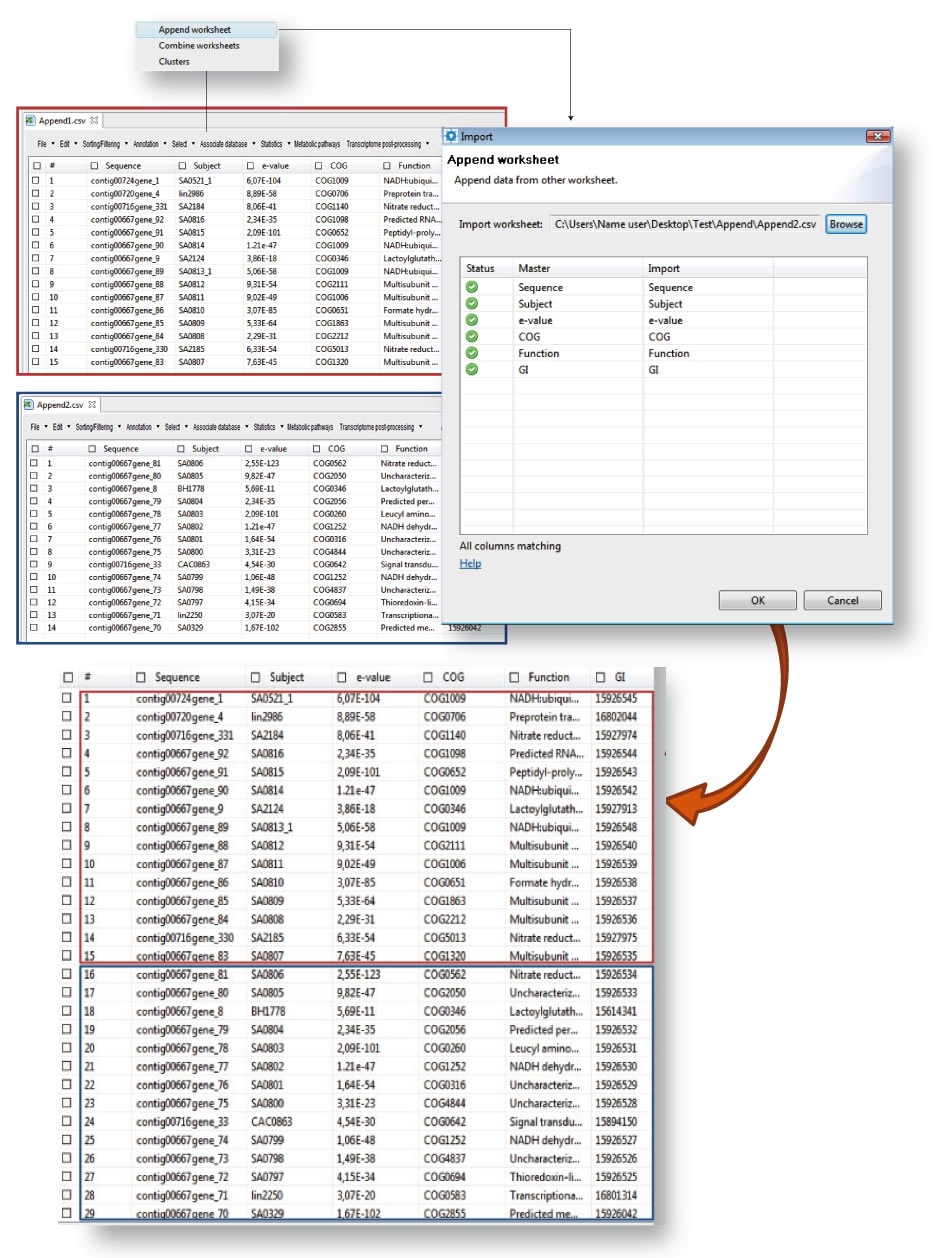942x1258 pixels.
Task: Click the Append1.csv tab file icon
Action: pyautogui.click(x=30, y=120)
